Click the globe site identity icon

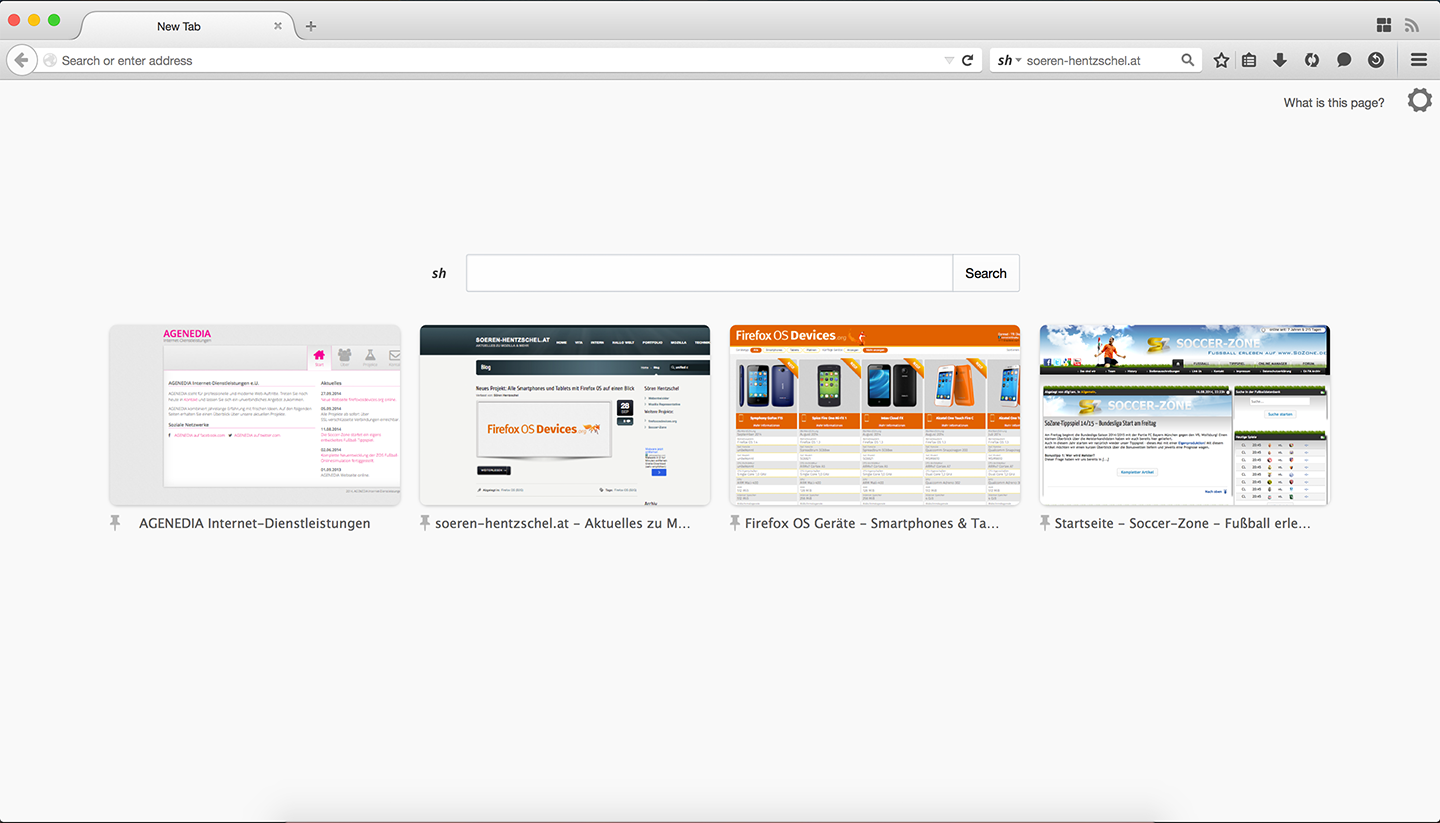click(x=50, y=60)
